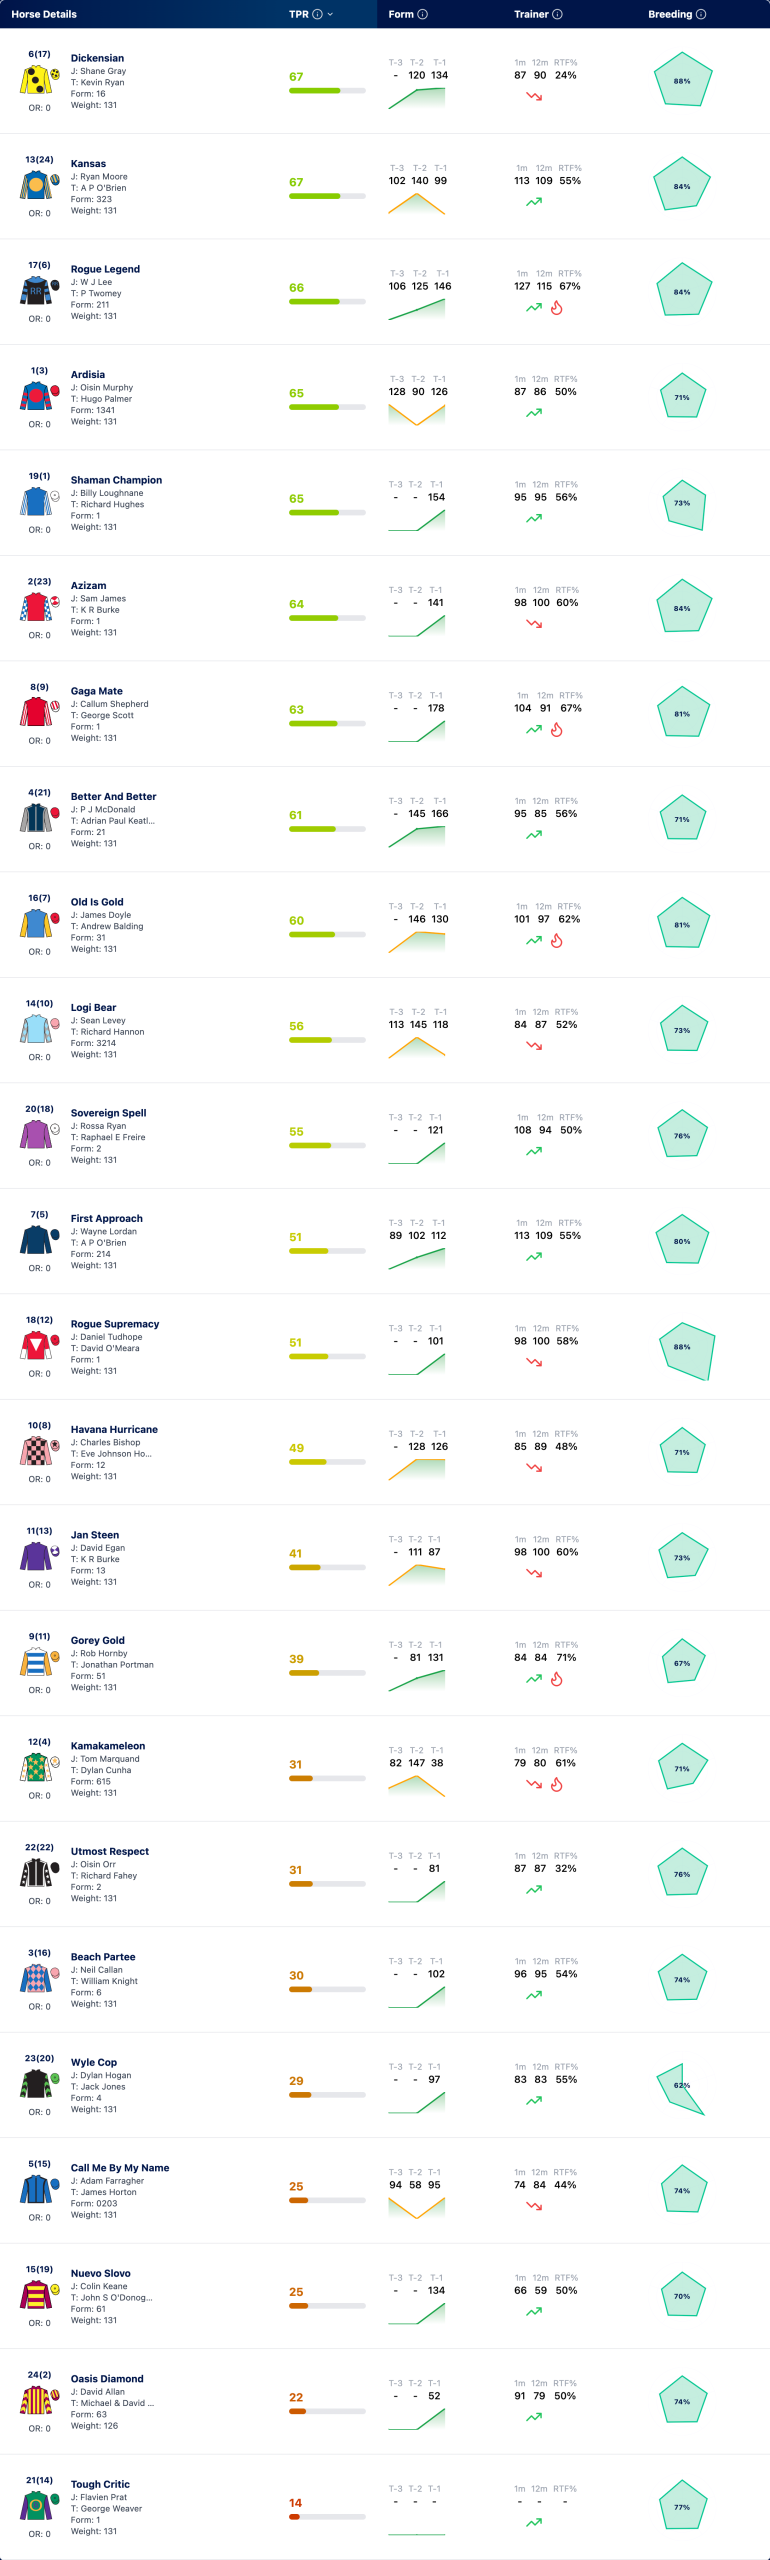Image resolution: width=770 pixels, height=2560 pixels.
Task: Expand the TPR sort dropdown chevron
Action: [x=330, y=14]
